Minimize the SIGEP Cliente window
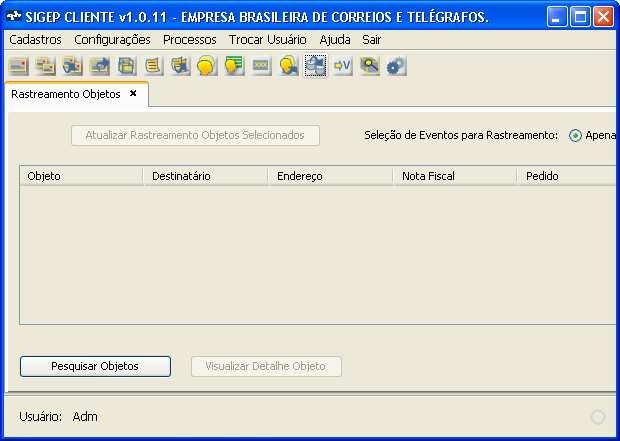Viewport: 620px width, 441px height. 556,17
